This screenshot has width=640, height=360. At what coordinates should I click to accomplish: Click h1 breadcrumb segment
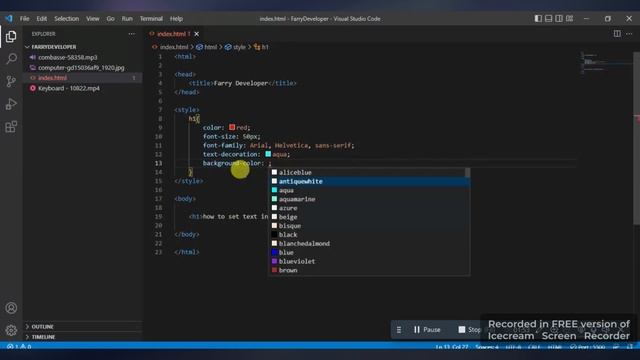coord(261,47)
